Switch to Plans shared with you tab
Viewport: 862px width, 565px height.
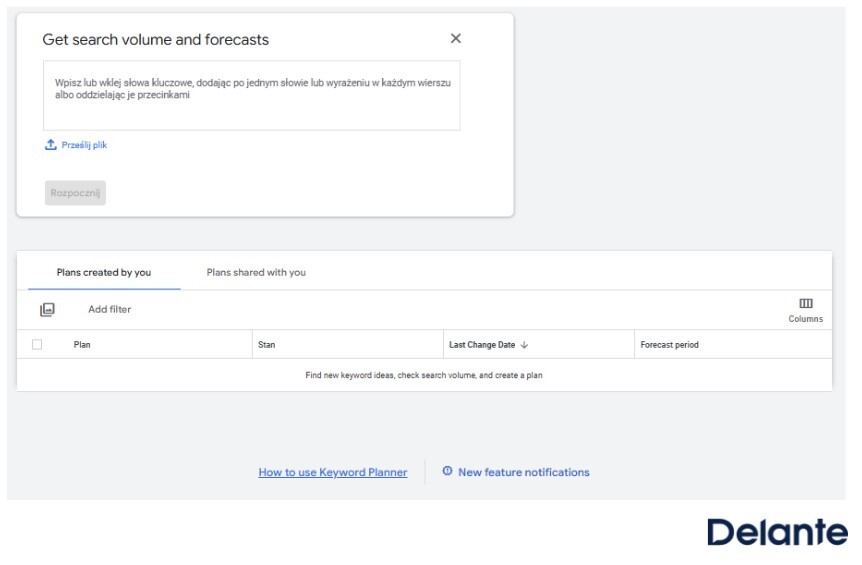click(256, 273)
